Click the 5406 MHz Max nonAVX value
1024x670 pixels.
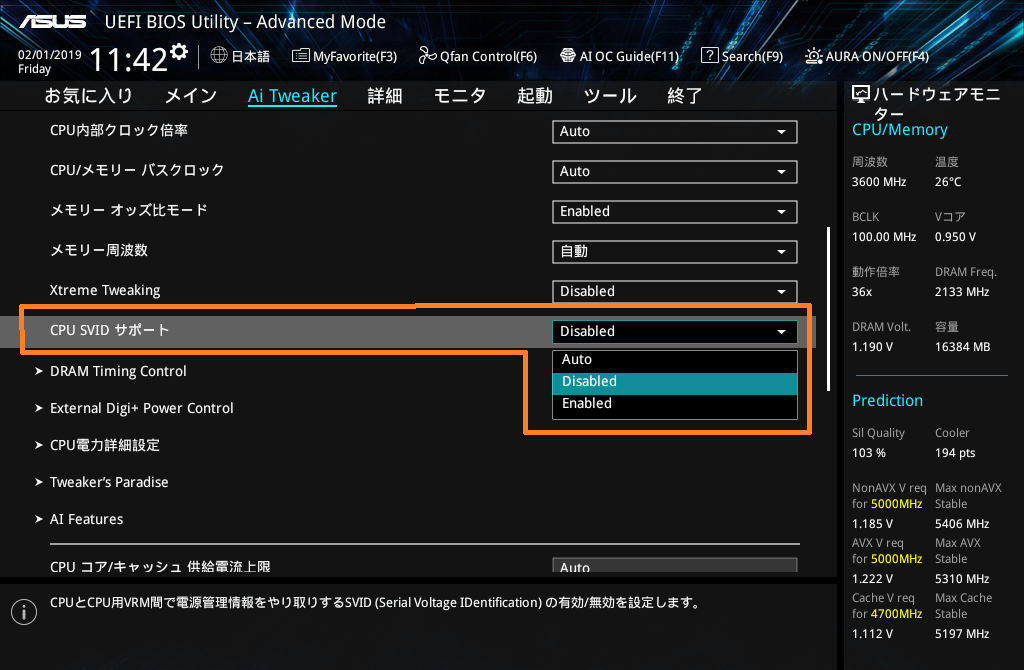point(962,524)
